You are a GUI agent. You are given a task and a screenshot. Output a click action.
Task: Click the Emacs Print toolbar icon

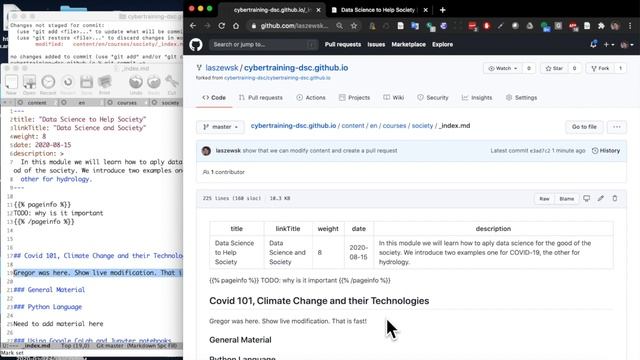[x=104, y=84]
